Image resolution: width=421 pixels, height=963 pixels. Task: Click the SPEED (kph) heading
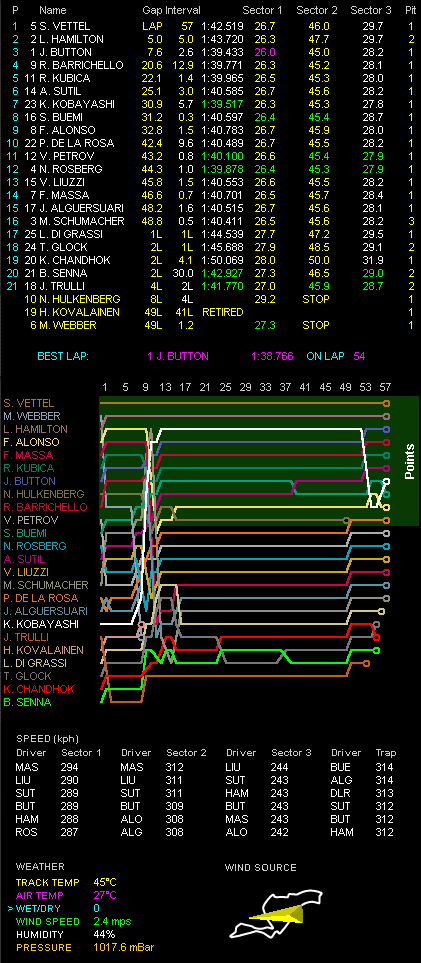(x=47, y=739)
